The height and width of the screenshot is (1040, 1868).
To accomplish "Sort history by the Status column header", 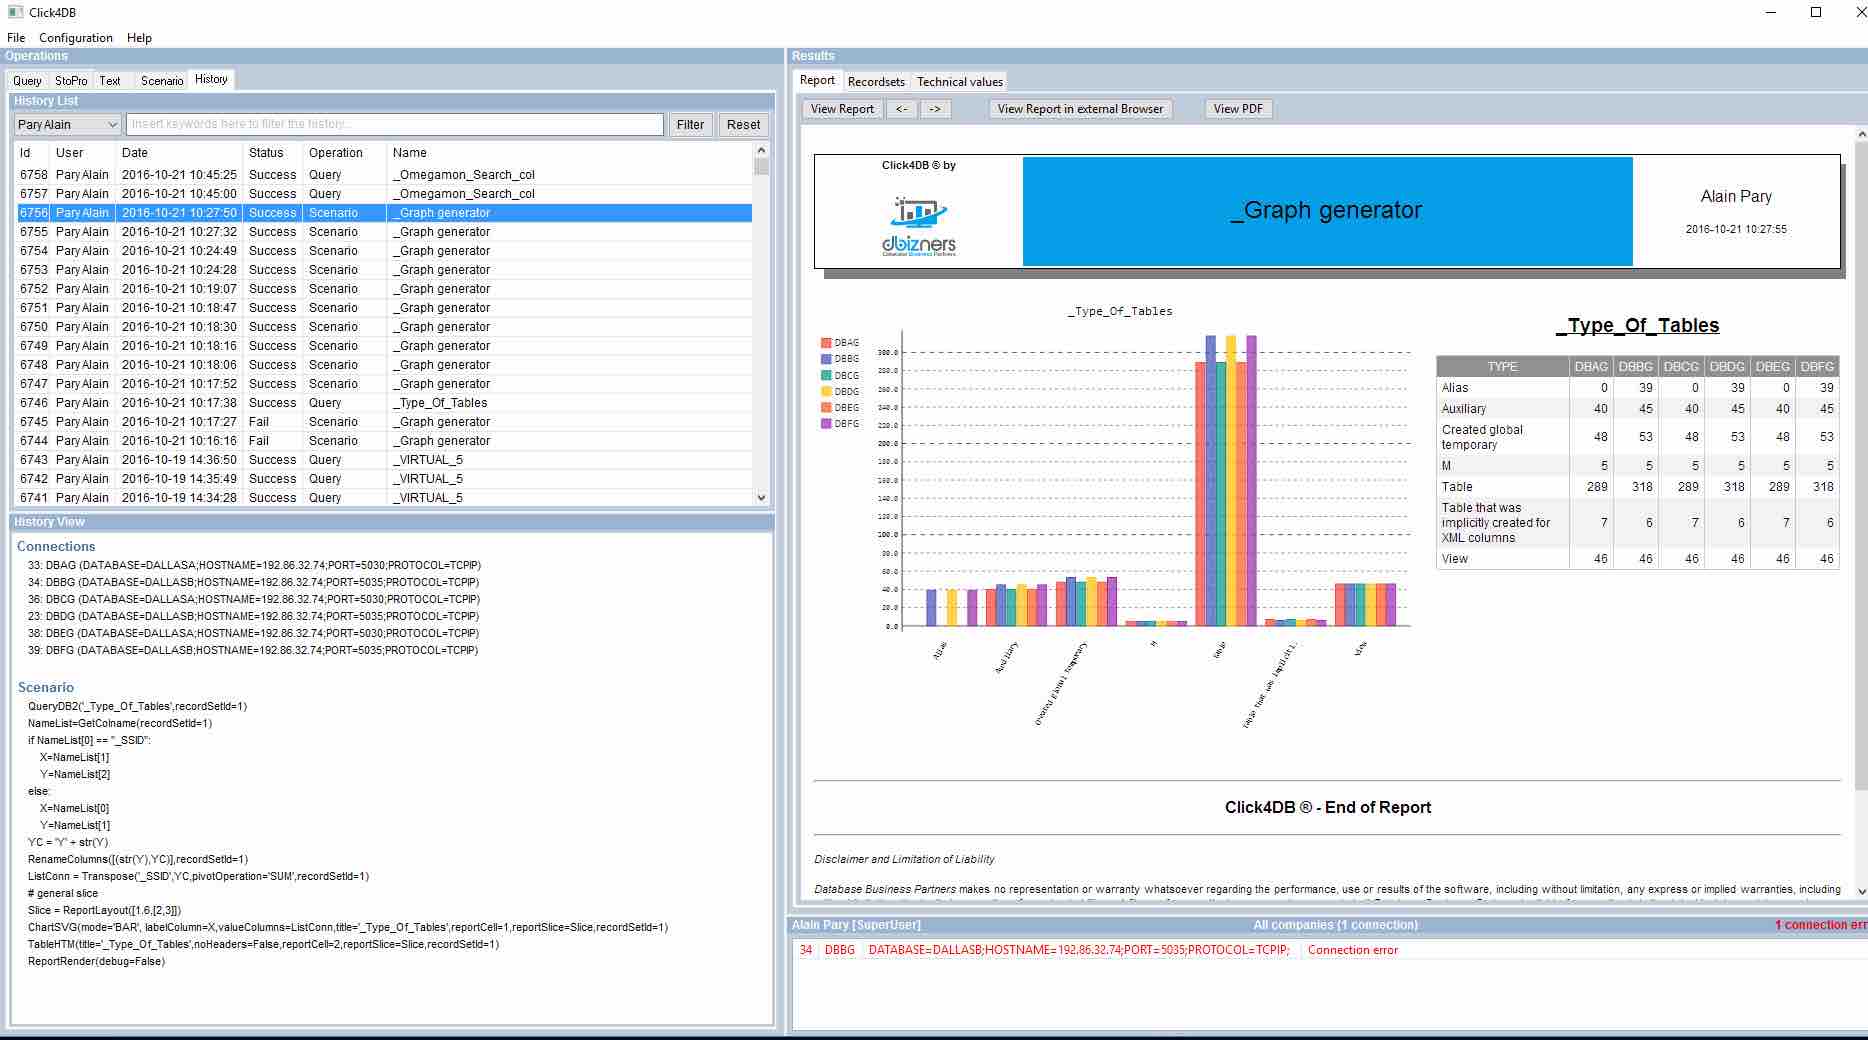I will [x=274, y=153].
